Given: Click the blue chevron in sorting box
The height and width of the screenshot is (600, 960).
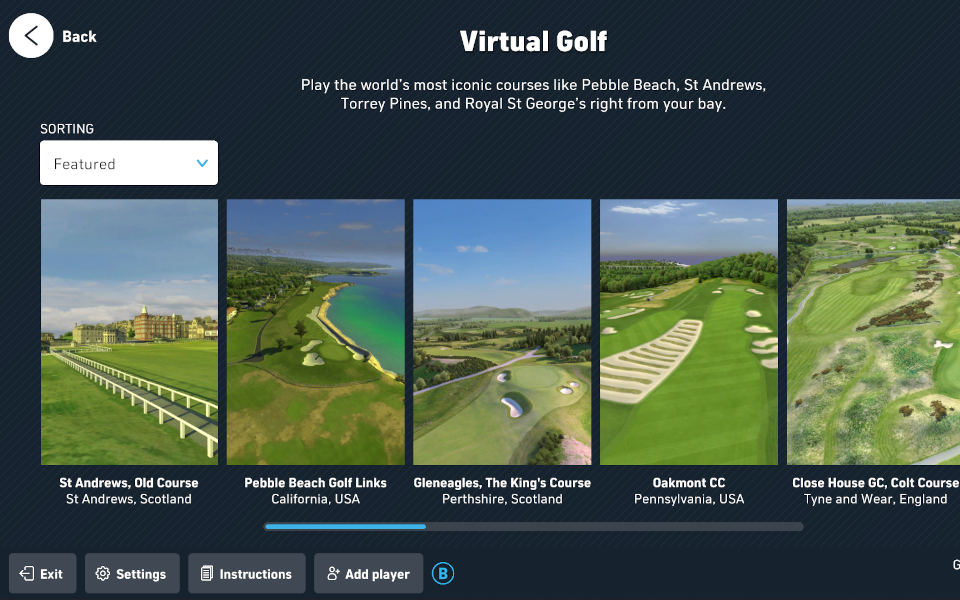Looking at the screenshot, I should point(202,163).
